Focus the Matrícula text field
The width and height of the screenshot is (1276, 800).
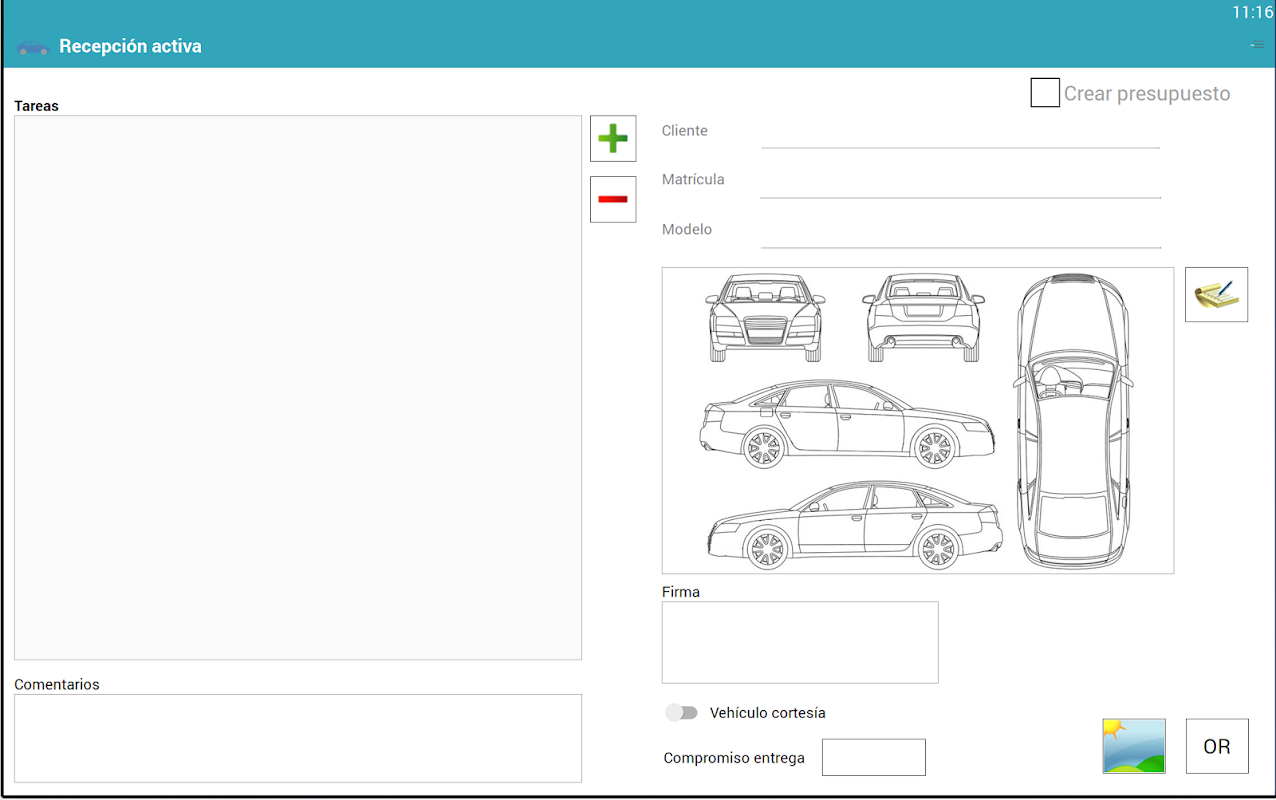point(960,183)
